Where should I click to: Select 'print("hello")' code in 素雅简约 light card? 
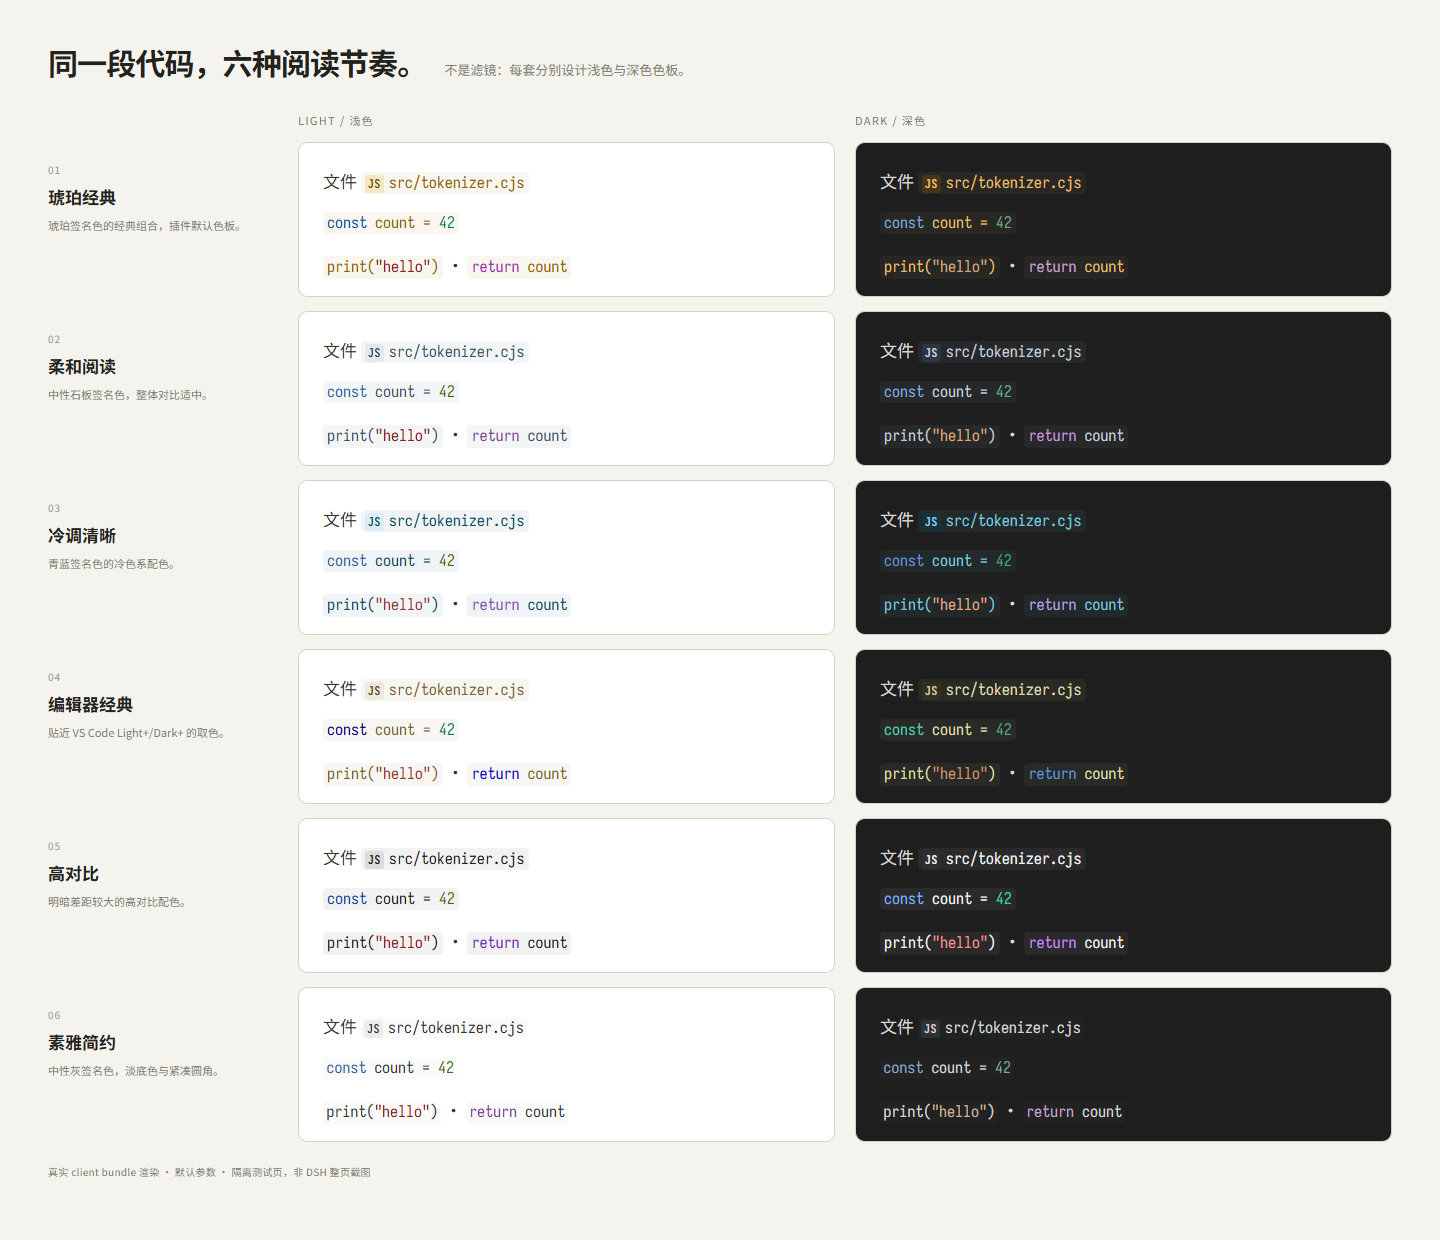point(382,1112)
